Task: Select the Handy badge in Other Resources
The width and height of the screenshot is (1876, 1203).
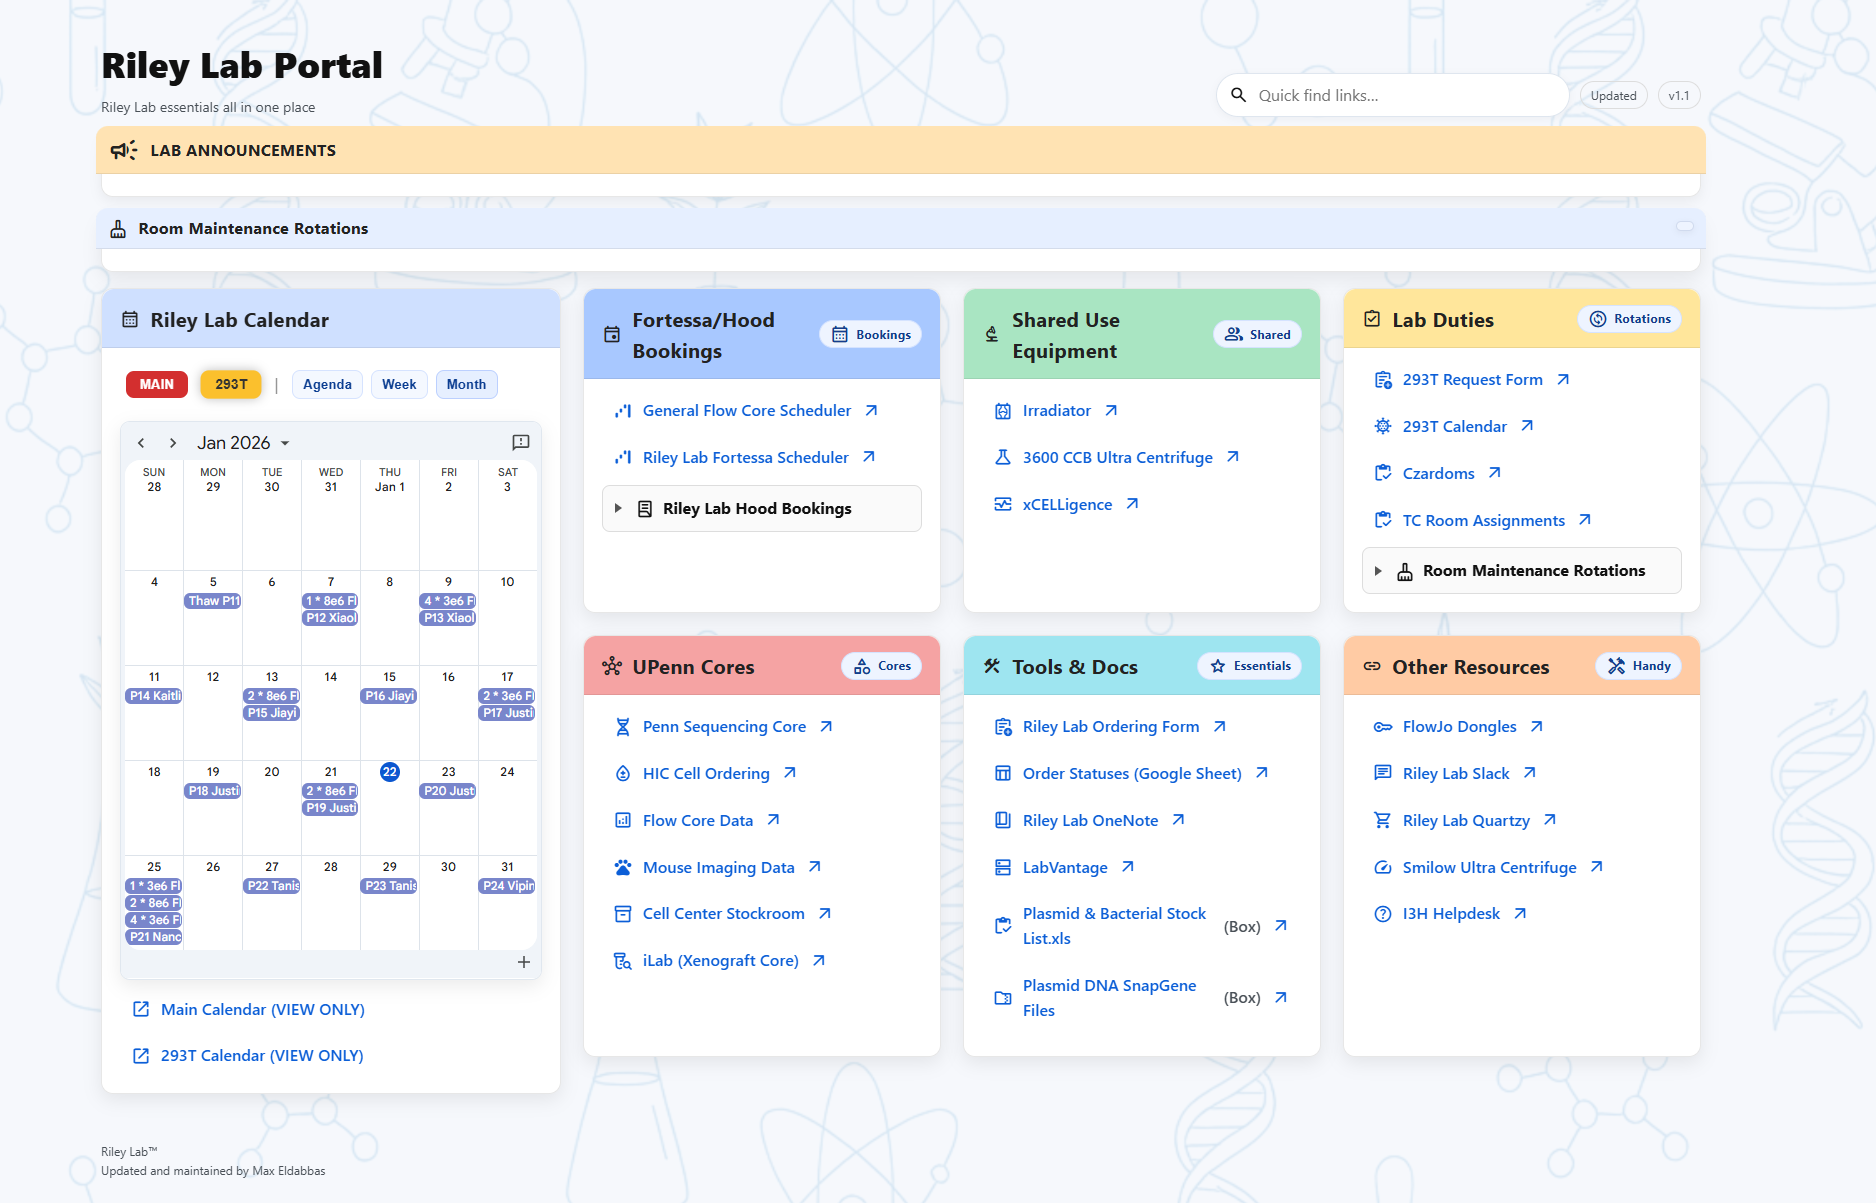Action: (x=1638, y=666)
